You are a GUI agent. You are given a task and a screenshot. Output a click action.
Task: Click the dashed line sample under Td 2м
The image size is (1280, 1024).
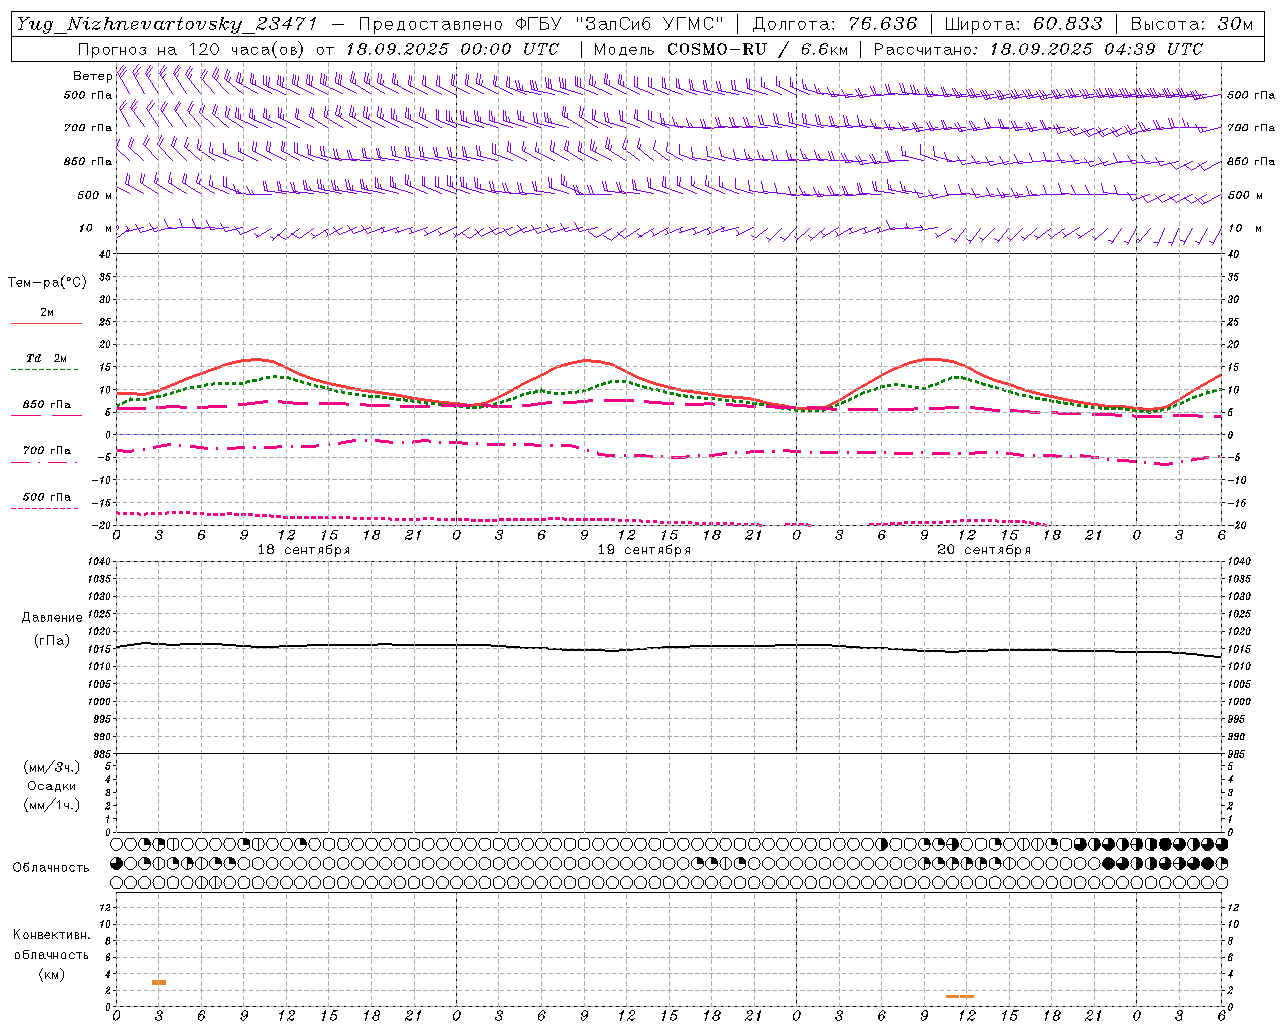click(44, 369)
